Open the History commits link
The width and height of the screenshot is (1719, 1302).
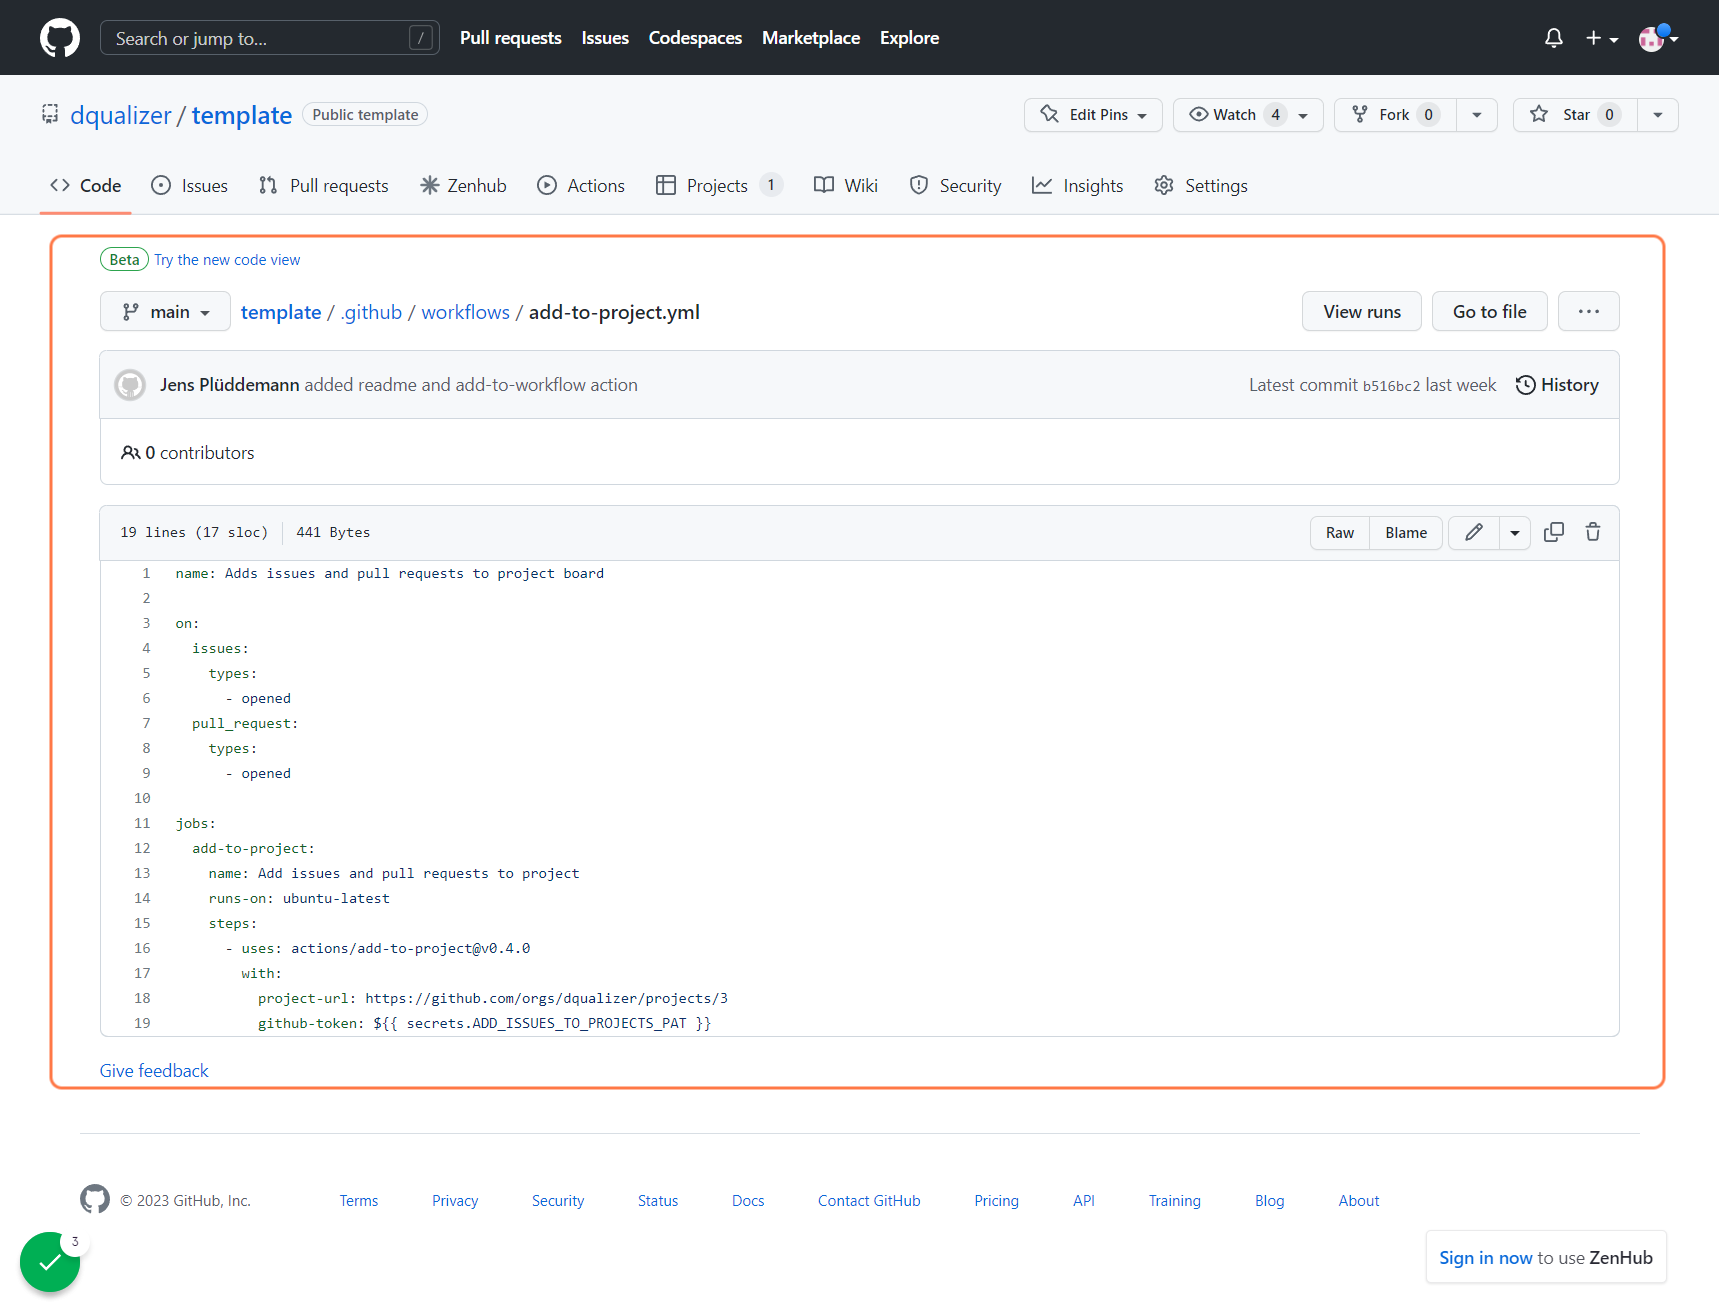[1557, 385]
